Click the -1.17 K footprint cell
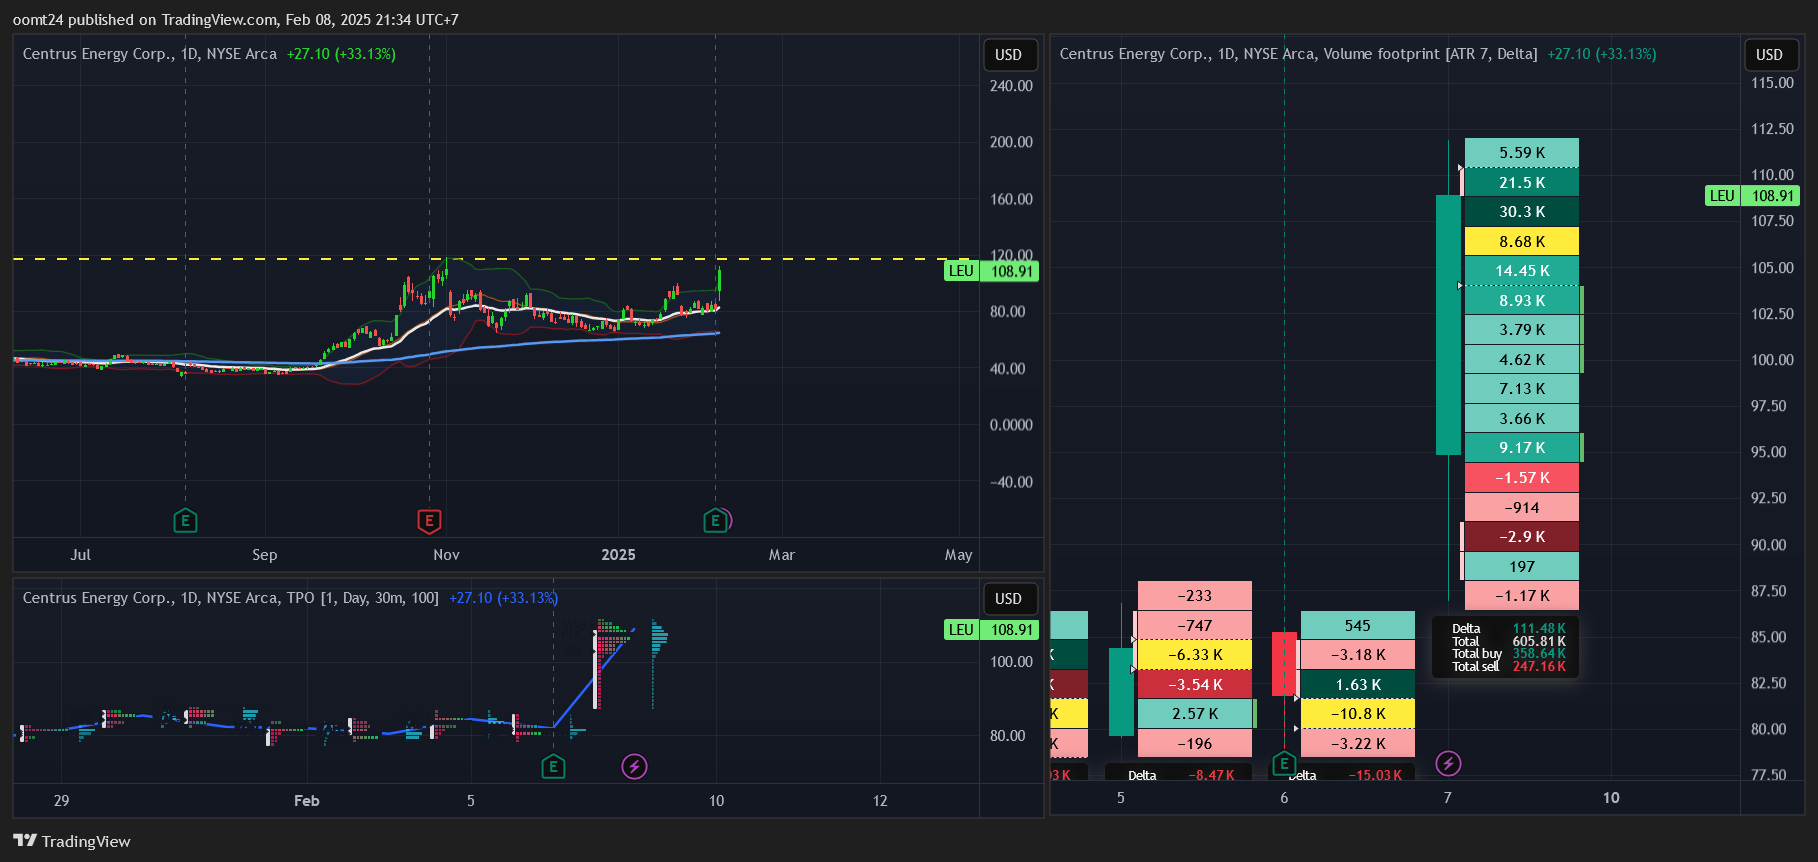 pos(1522,596)
